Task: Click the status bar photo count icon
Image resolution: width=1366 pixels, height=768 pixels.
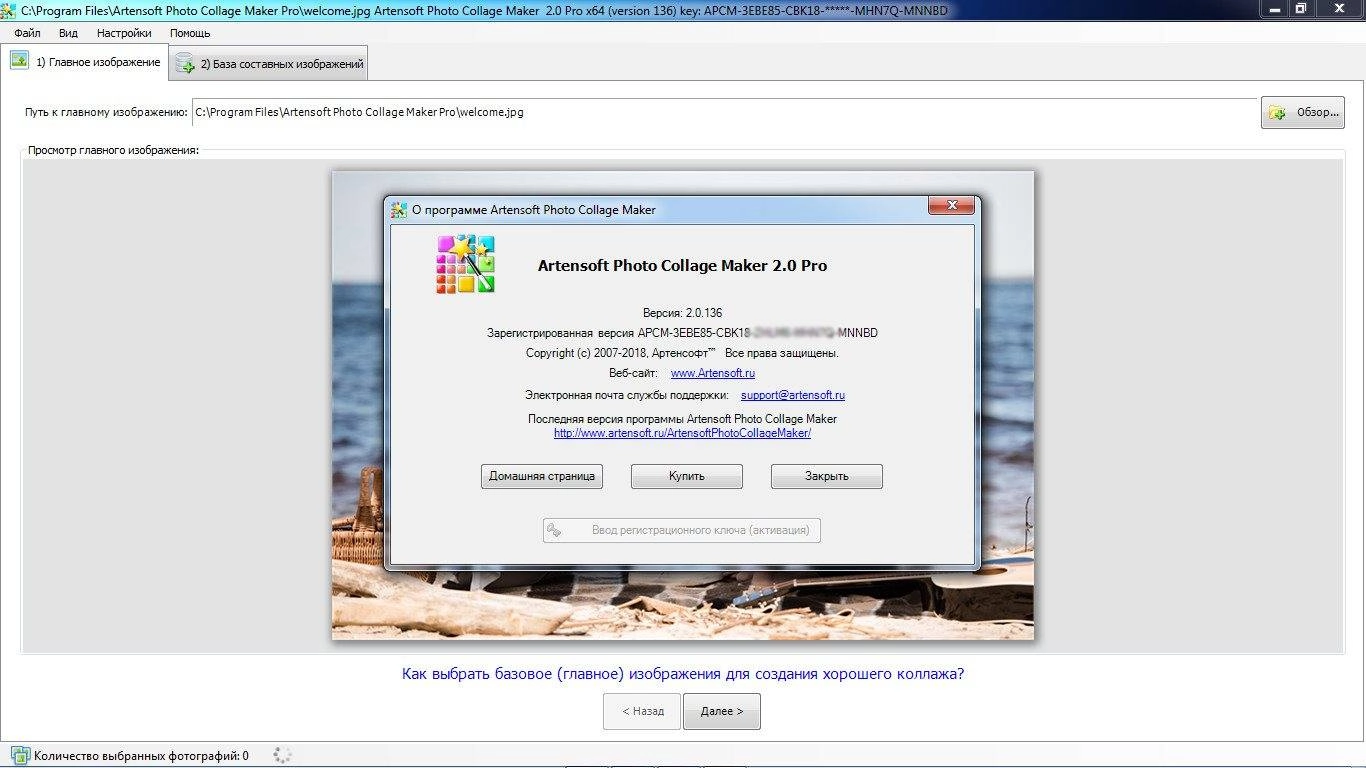Action: point(20,756)
